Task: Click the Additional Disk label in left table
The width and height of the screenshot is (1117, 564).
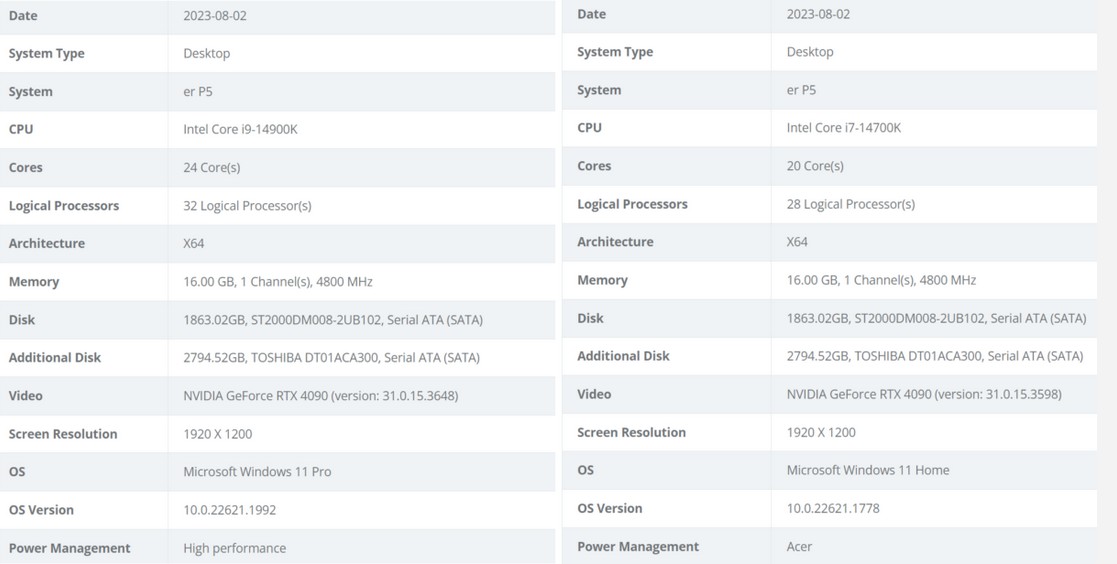Action: [x=55, y=358]
